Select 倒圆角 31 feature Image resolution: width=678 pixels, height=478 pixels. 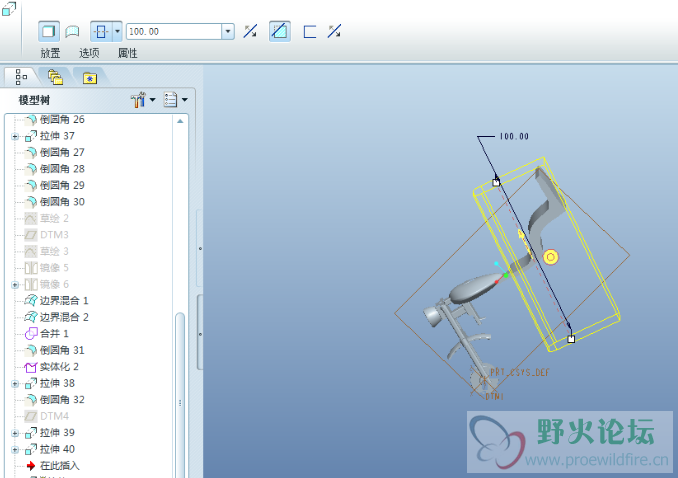coord(62,350)
